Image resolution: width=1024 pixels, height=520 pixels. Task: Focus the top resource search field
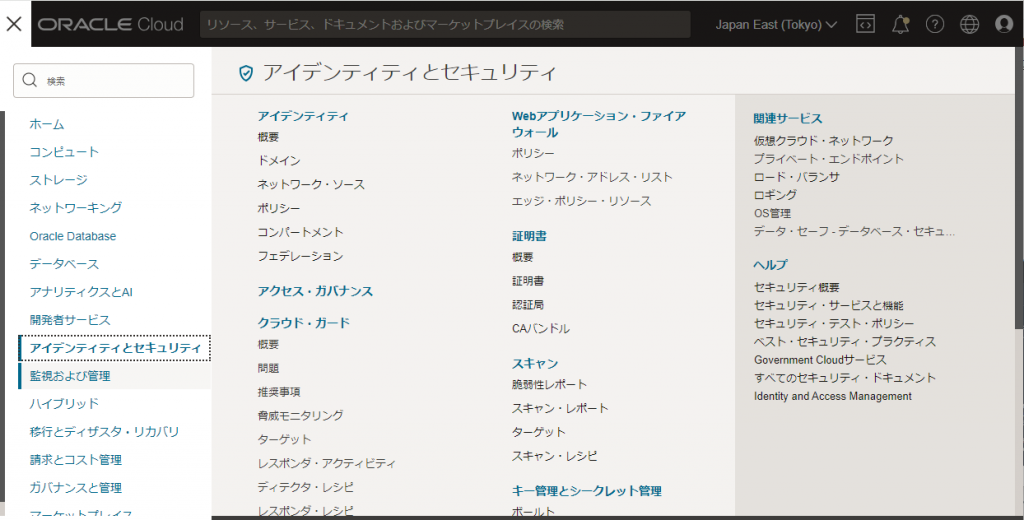pos(445,24)
